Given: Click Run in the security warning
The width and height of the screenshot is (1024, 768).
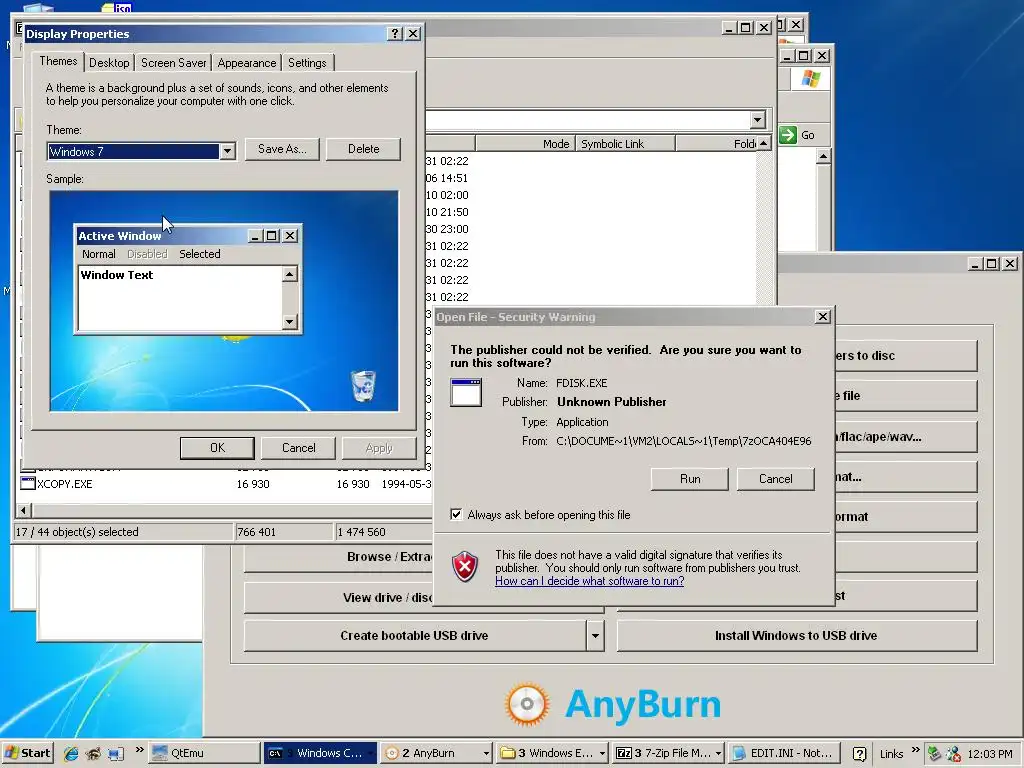Looking at the screenshot, I should [x=690, y=479].
